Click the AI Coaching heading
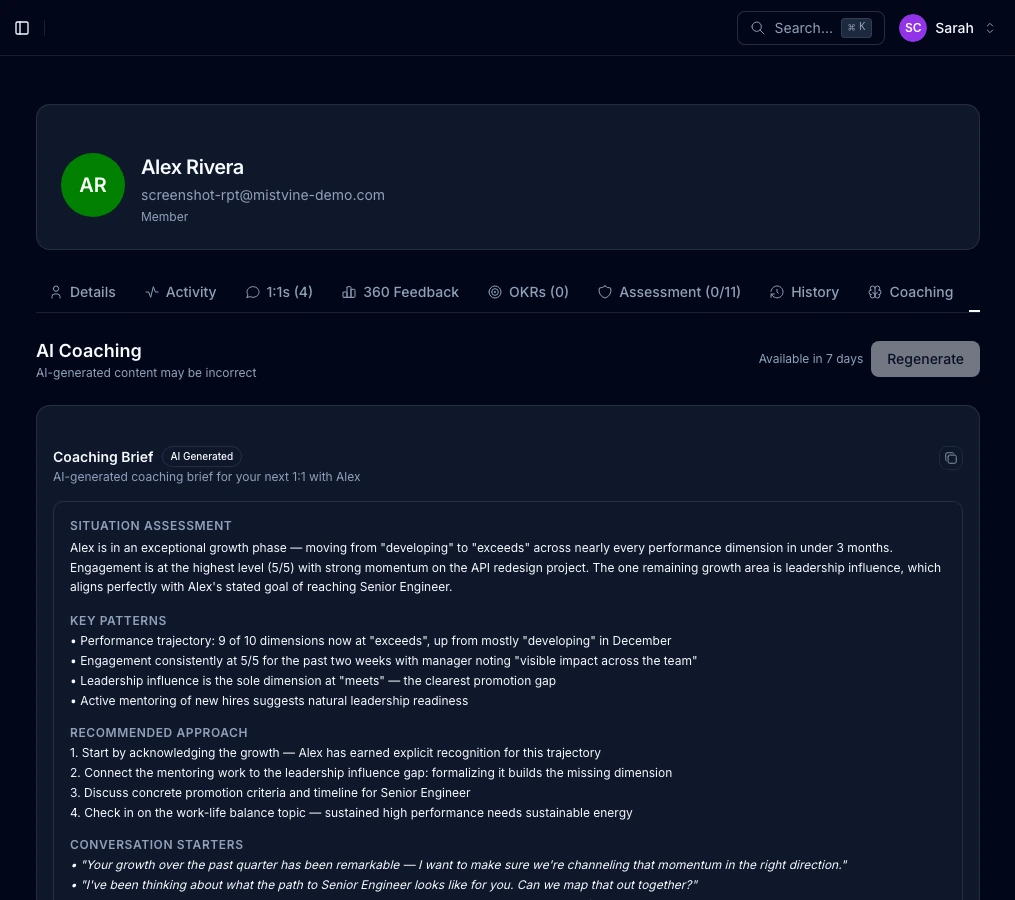 click(89, 350)
